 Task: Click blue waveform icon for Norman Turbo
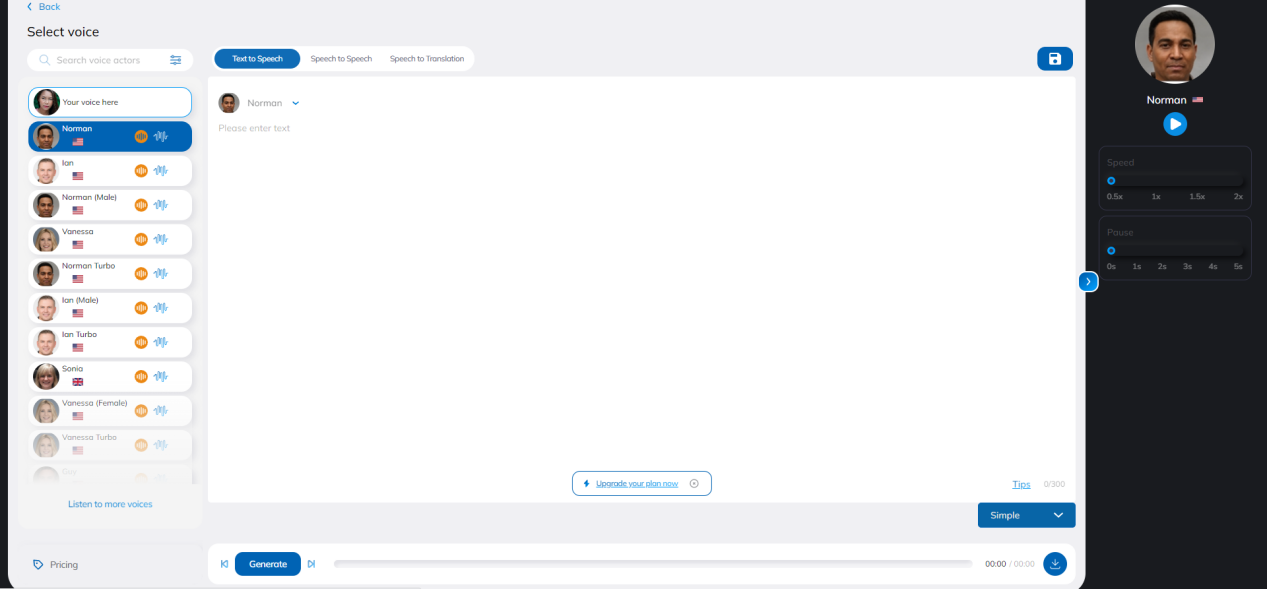coord(161,273)
